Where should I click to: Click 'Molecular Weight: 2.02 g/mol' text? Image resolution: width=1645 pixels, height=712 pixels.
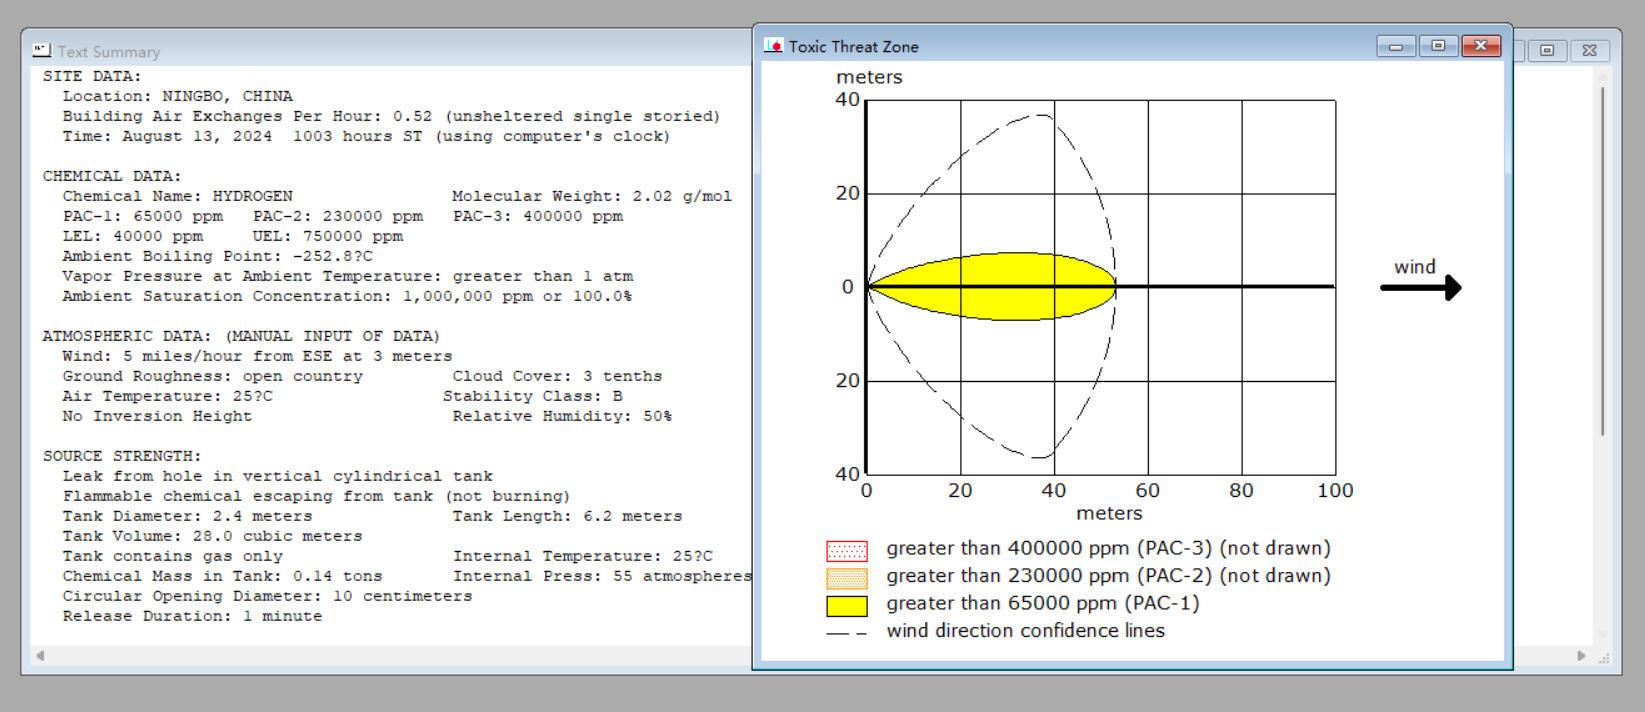(x=592, y=196)
